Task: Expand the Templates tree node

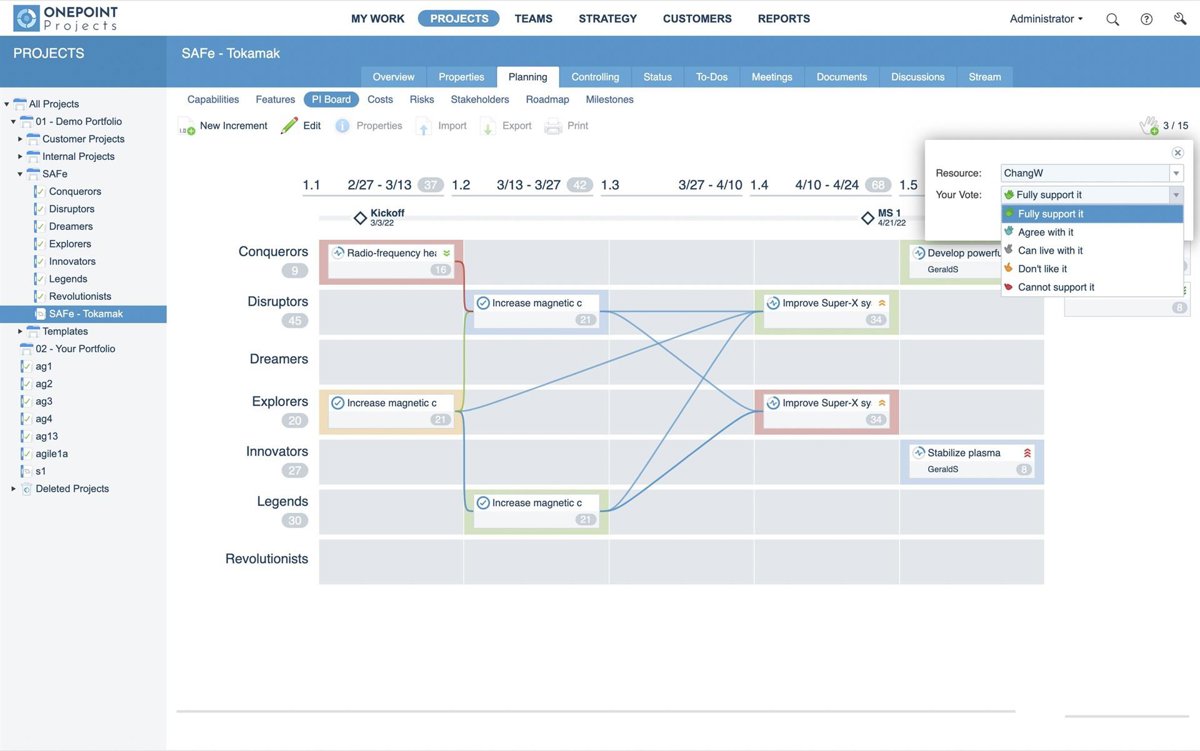Action: 20,331
